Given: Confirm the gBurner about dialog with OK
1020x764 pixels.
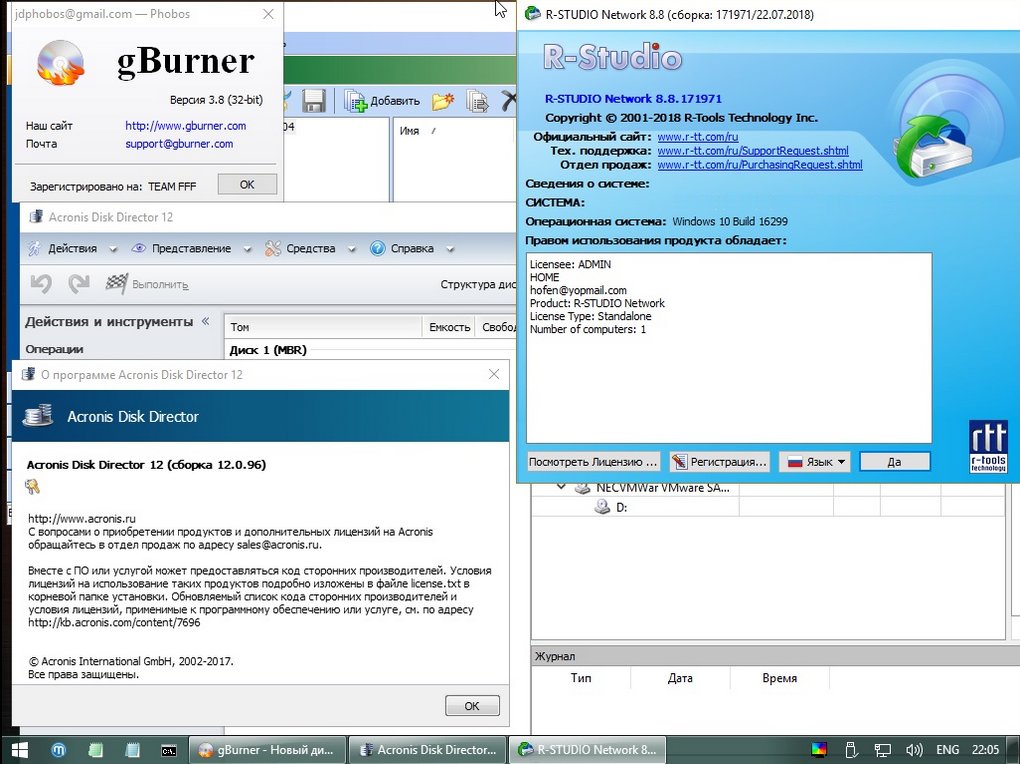Looking at the screenshot, I should click(x=247, y=184).
